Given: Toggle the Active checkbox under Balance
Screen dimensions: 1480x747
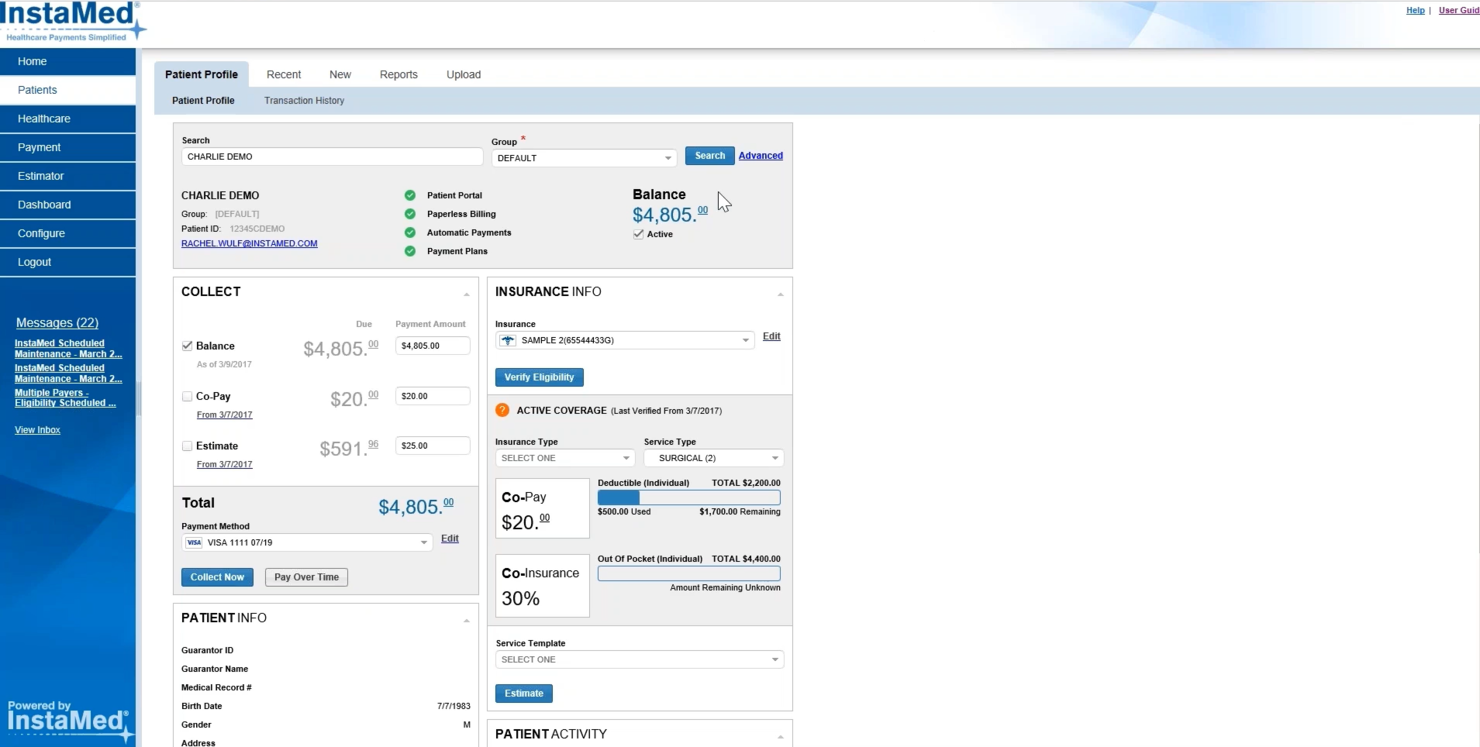Looking at the screenshot, I should pyautogui.click(x=638, y=234).
